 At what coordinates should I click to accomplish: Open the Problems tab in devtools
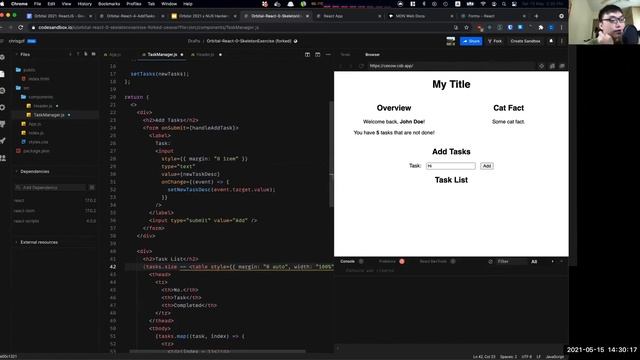tap(387, 262)
